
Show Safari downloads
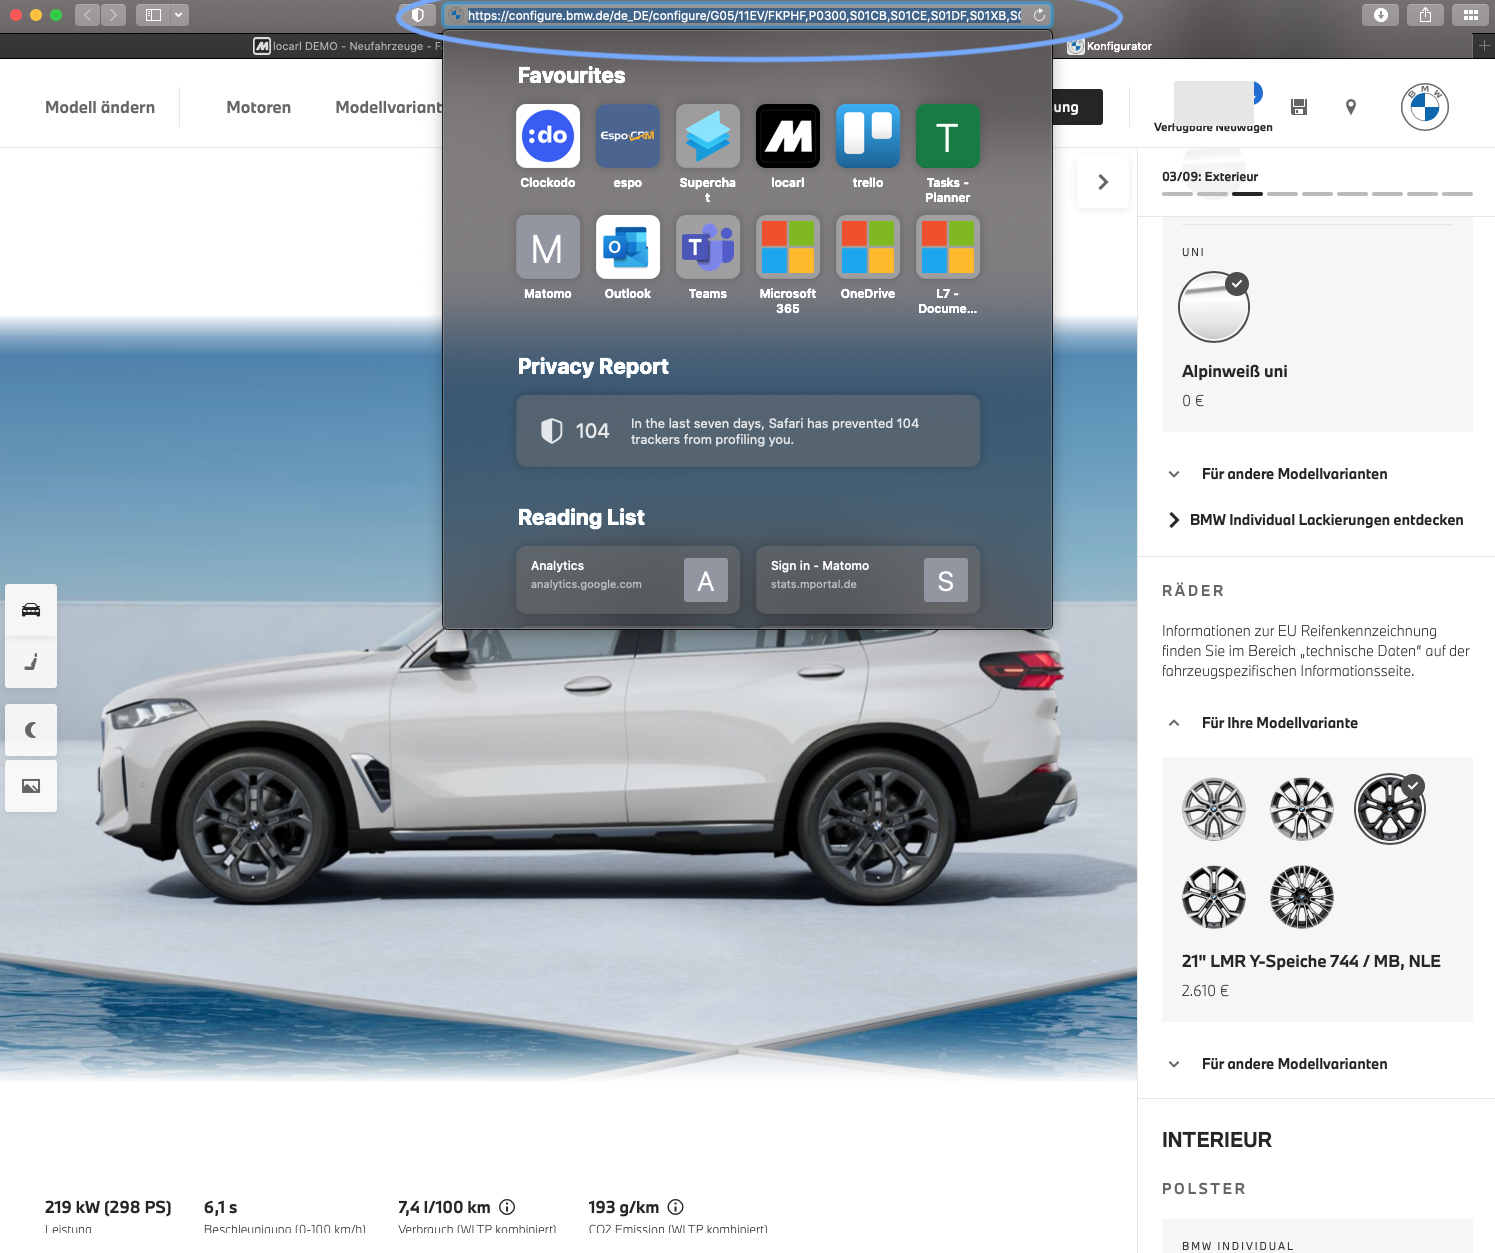click(x=1380, y=15)
